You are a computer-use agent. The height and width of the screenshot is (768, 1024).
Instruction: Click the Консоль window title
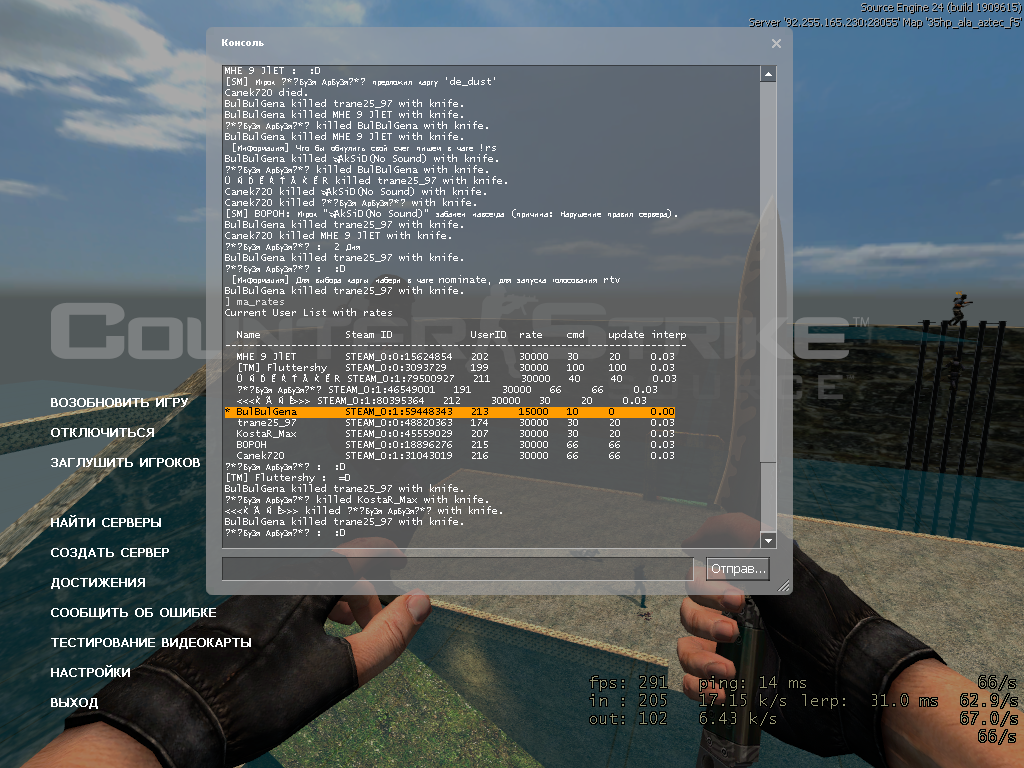[x=242, y=43]
